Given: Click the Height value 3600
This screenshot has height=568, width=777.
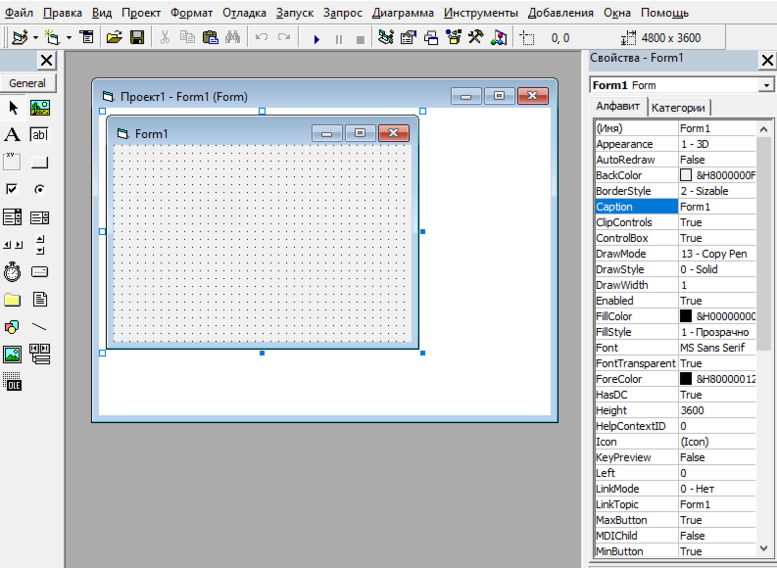Looking at the screenshot, I should 692,410.
